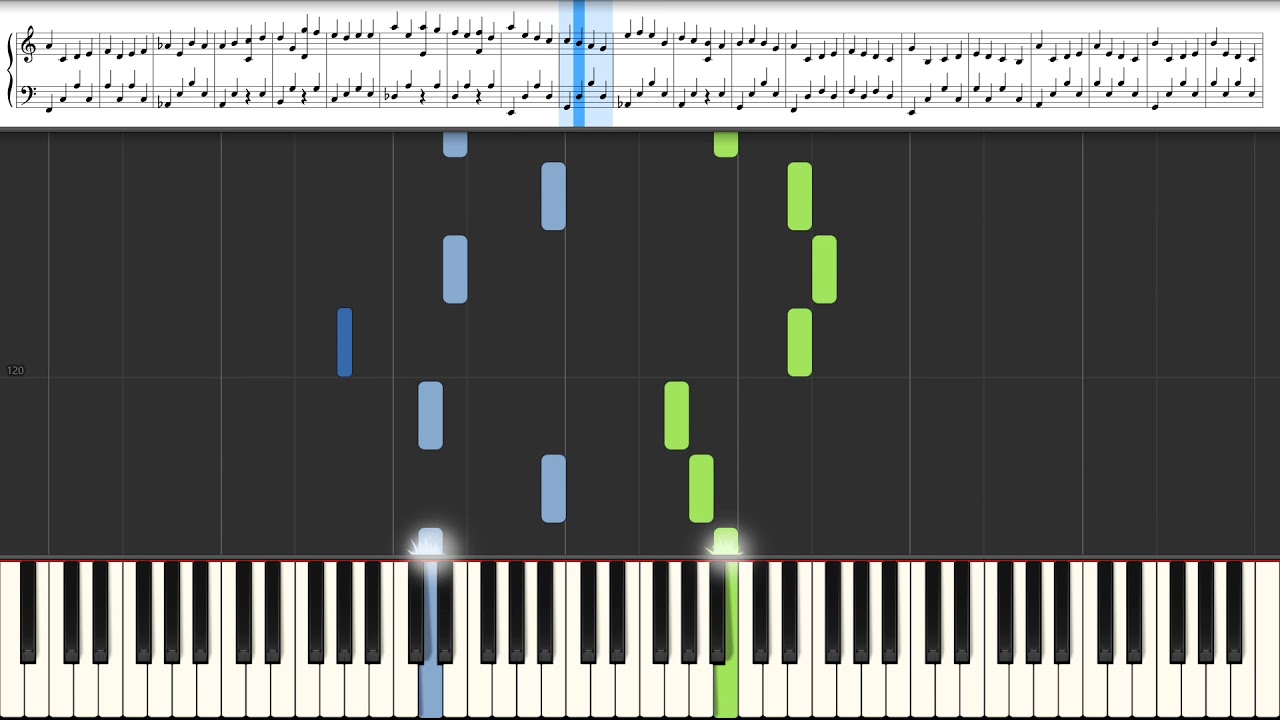
Task: Click the partially visible green note at top
Action: point(726,144)
